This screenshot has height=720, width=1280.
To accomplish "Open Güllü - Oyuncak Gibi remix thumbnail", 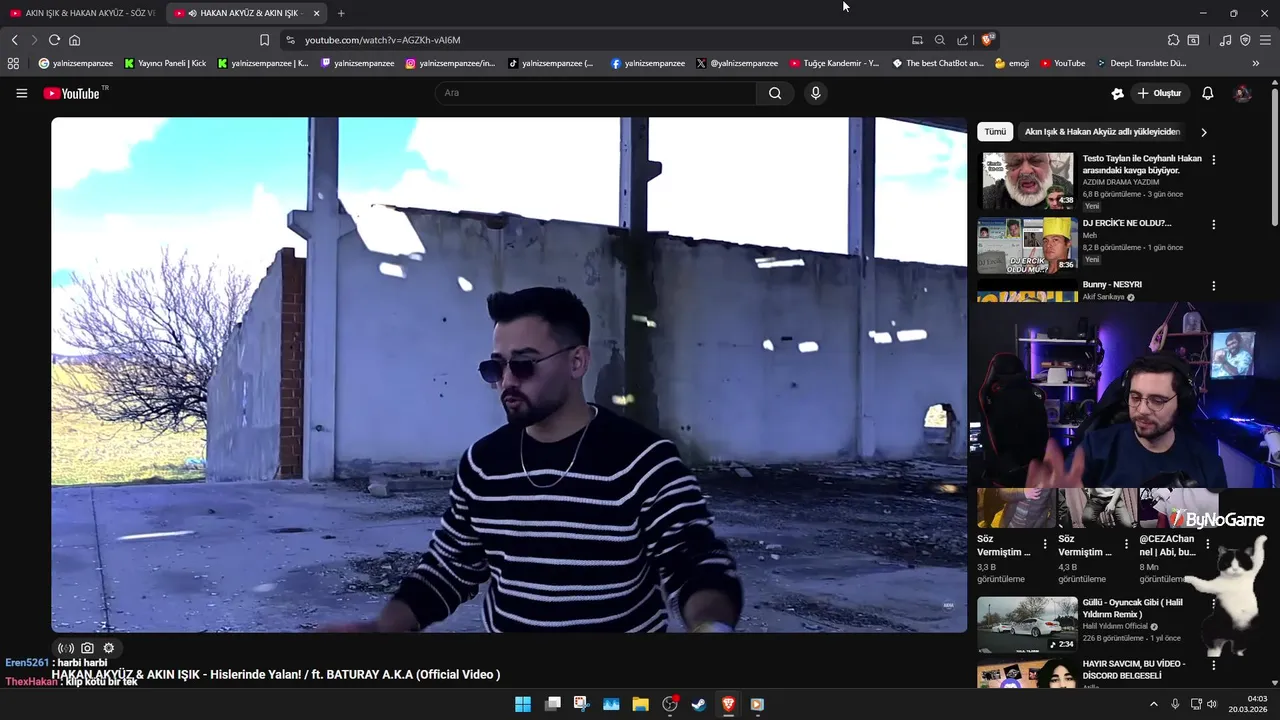I will coord(1026,625).
